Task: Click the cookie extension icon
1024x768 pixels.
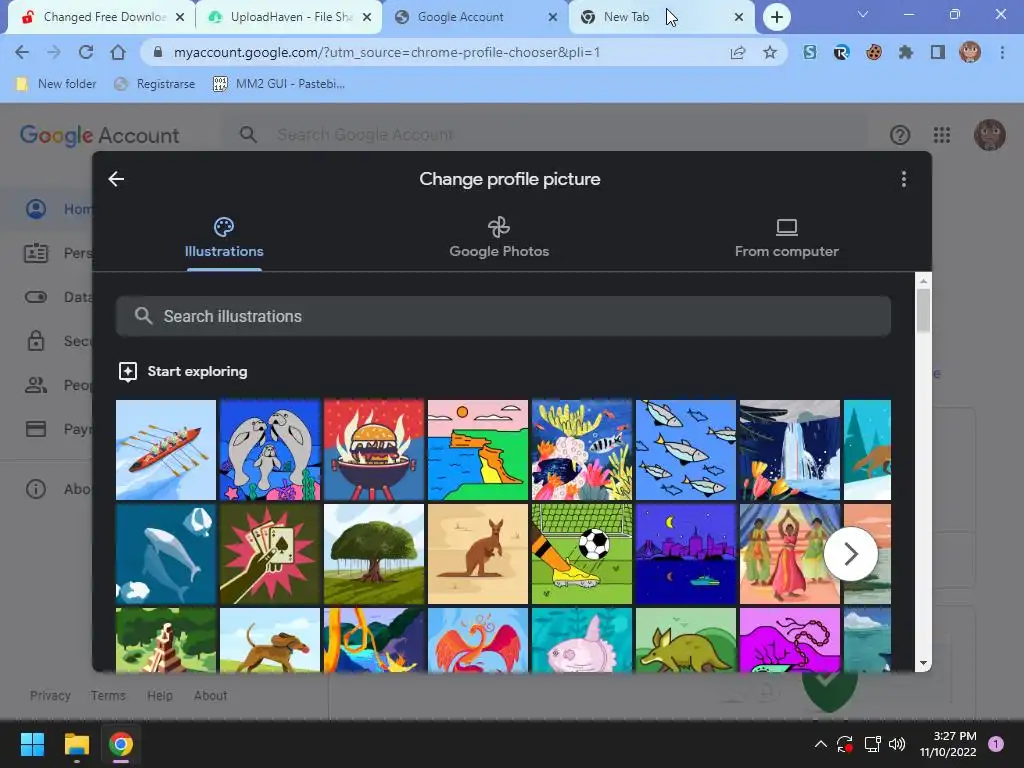Action: [x=874, y=52]
